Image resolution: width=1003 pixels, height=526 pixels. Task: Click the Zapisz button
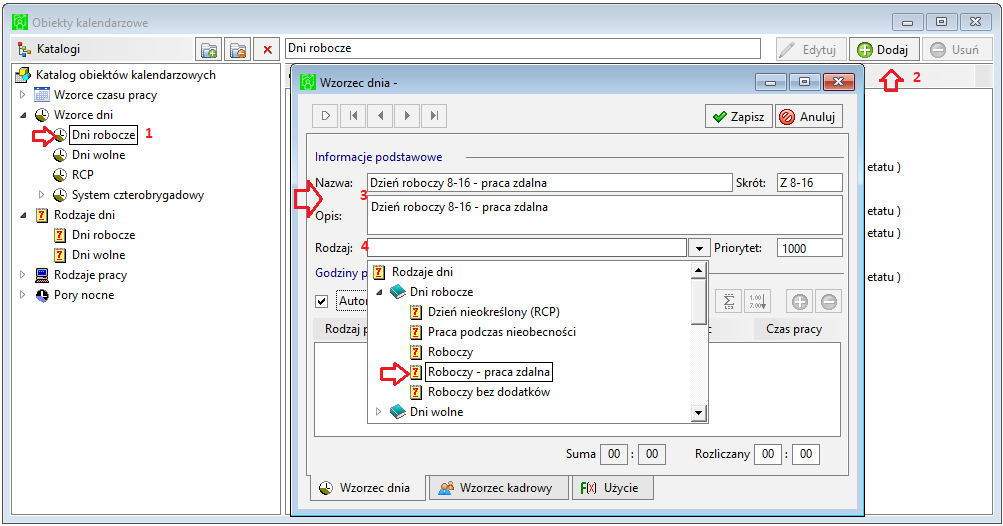pyautogui.click(x=739, y=116)
